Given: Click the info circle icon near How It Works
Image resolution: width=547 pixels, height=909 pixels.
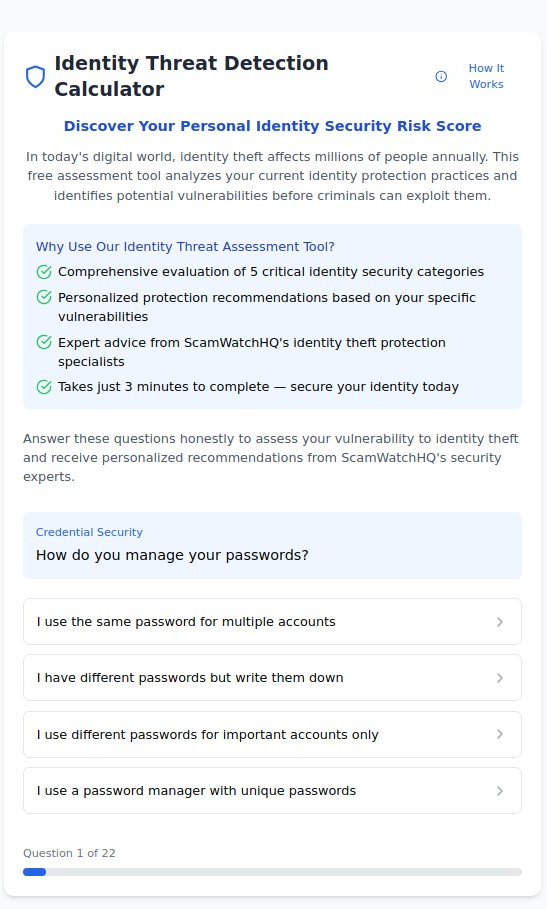Looking at the screenshot, I should tap(441, 77).
